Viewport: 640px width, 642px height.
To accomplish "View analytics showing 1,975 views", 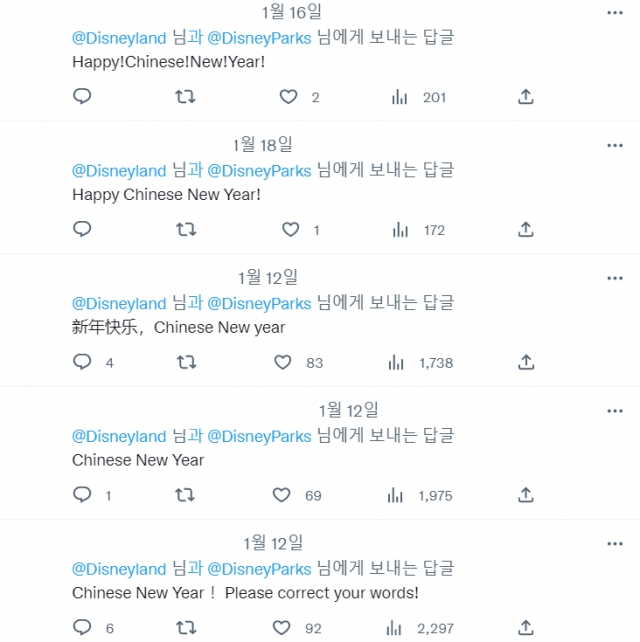I will 420,495.
